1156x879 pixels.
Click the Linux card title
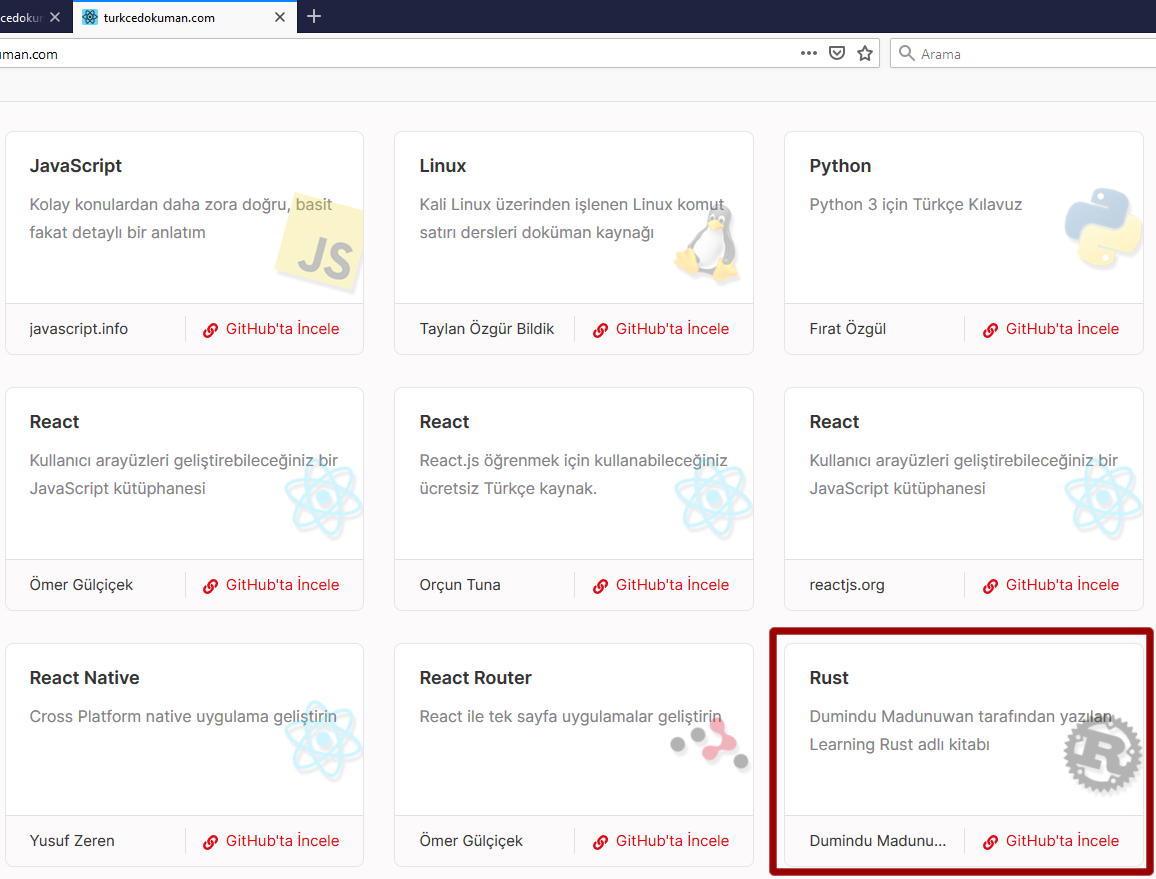click(x=443, y=166)
